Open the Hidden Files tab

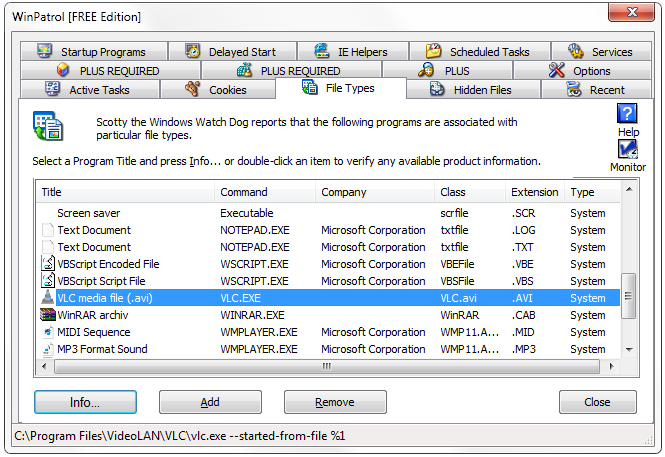coord(473,89)
